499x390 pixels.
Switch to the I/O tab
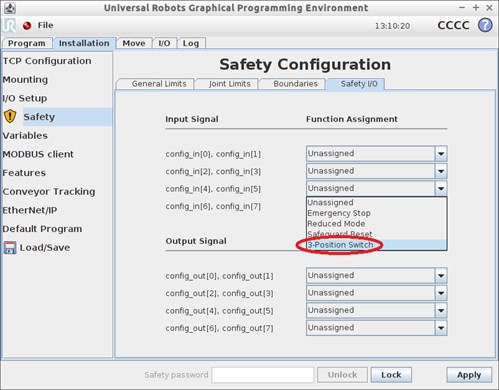[164, 43]
